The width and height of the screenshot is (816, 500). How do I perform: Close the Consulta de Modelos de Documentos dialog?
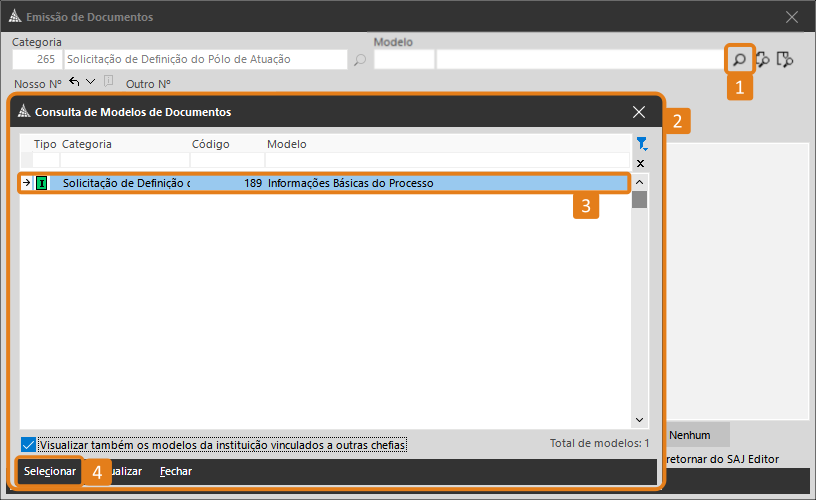click(639, 112)
